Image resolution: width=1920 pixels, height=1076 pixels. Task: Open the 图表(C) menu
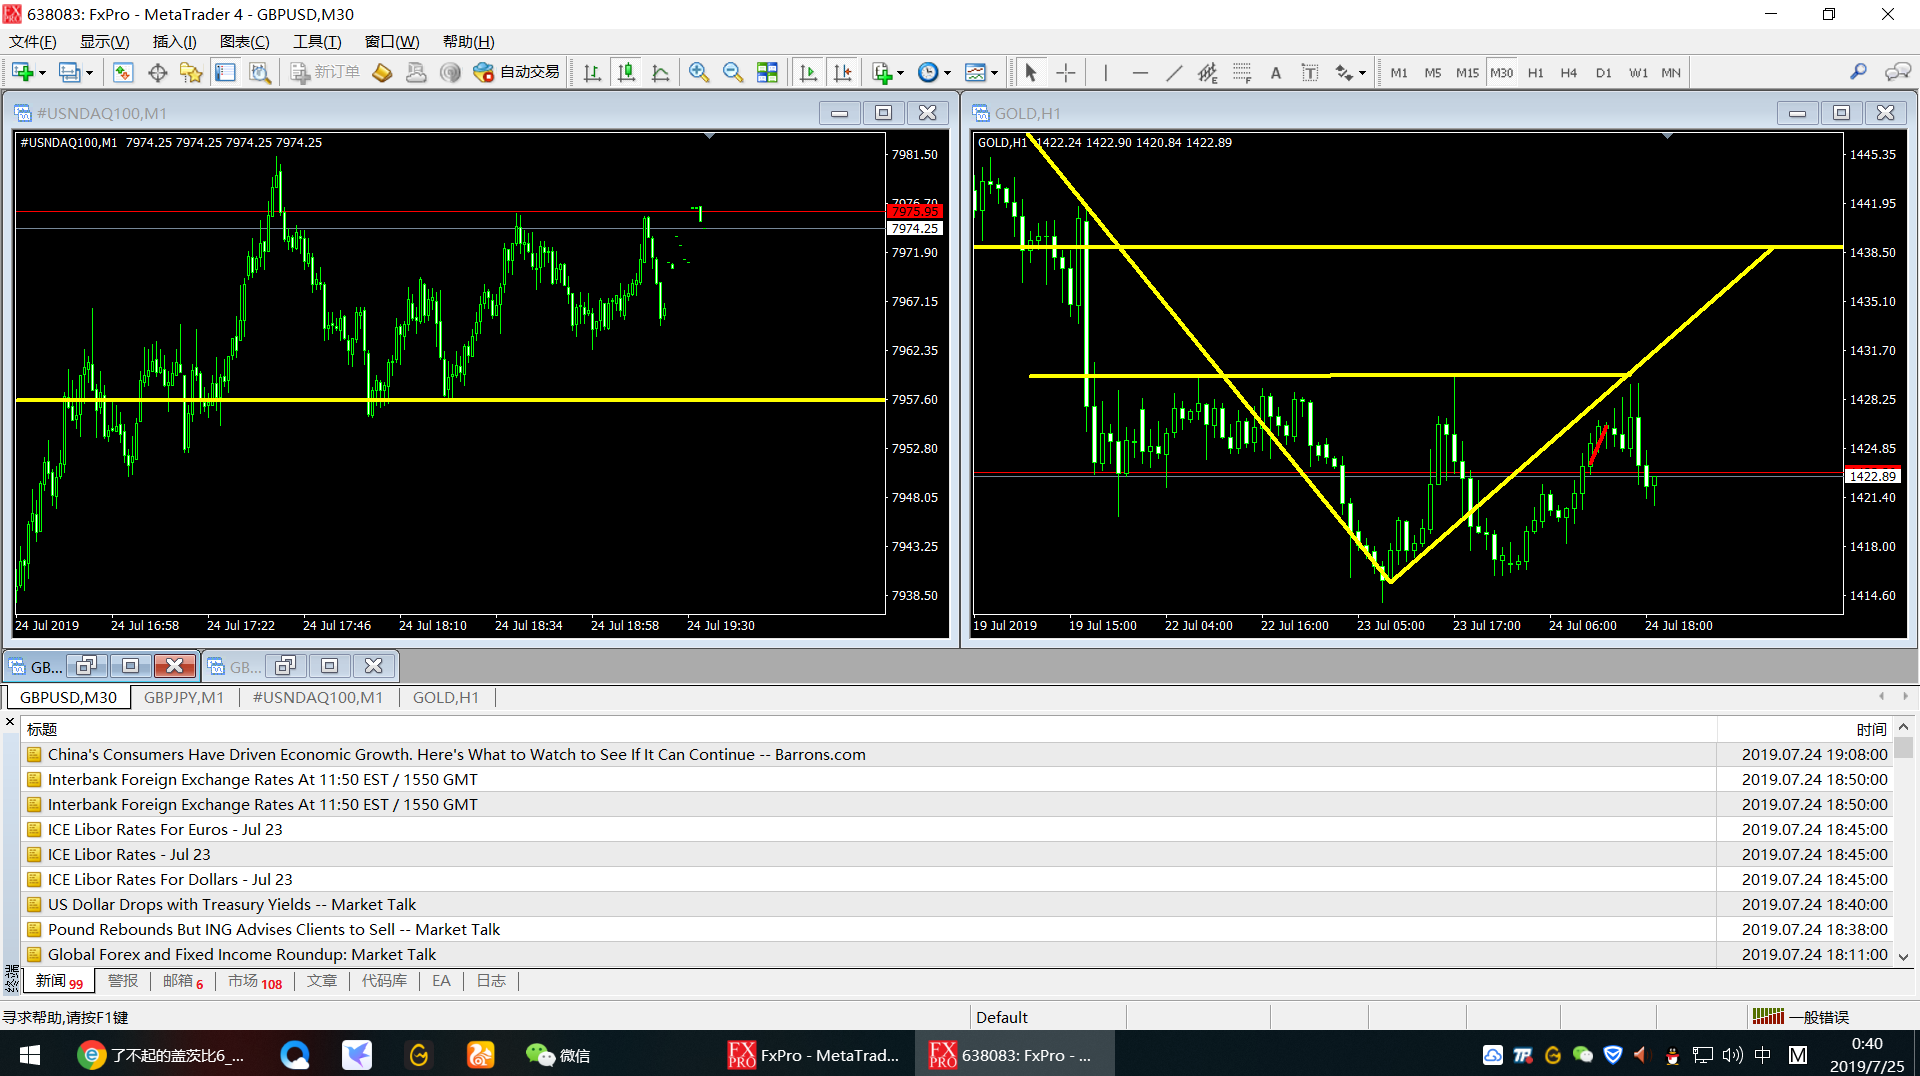(x=245, y=41)
